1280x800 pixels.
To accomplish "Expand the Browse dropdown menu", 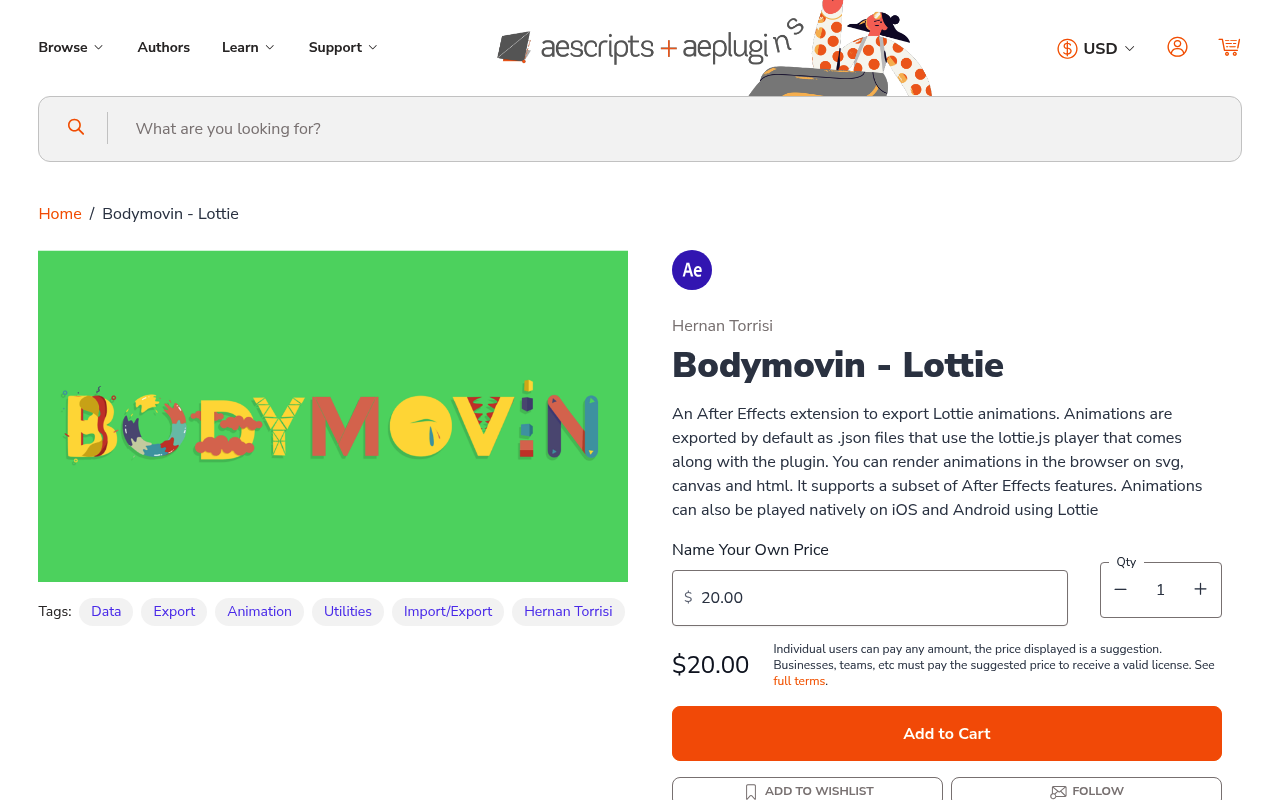I will (x=70, y=46).
